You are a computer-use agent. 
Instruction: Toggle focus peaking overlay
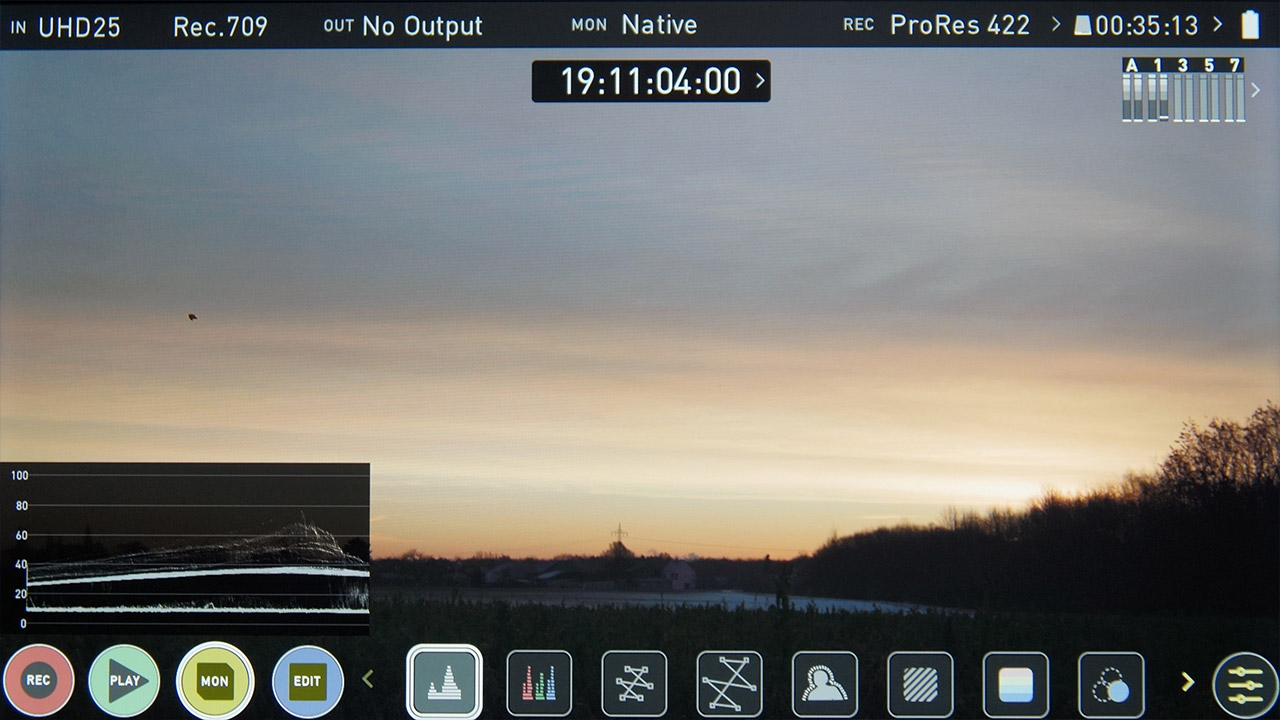coord(824,683)
